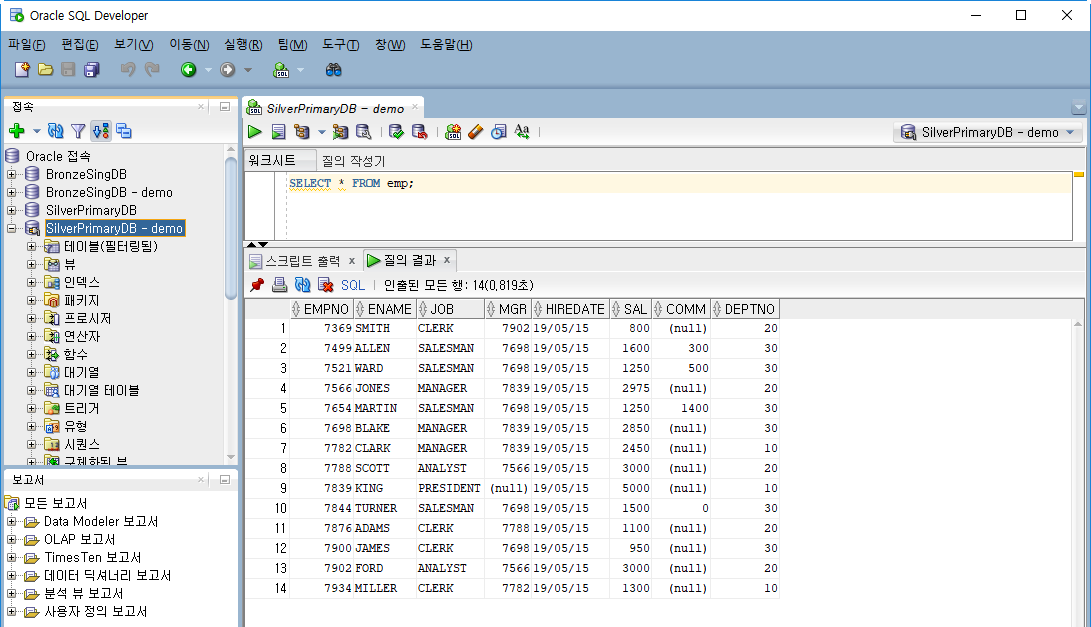Click the connections tree vertical scrollbar

coord(231,228)
